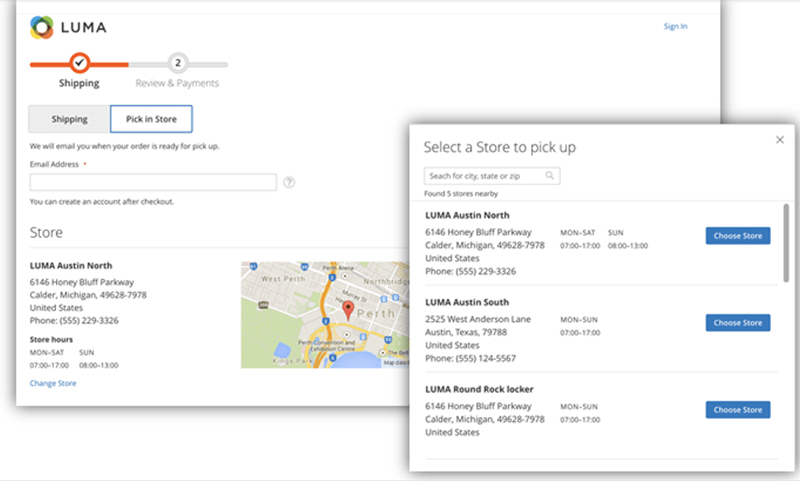The height and width of the screenshot is (481, 800).
Task: Click the Change Store link
Action: pyautogui.click(x=53, y=383)
